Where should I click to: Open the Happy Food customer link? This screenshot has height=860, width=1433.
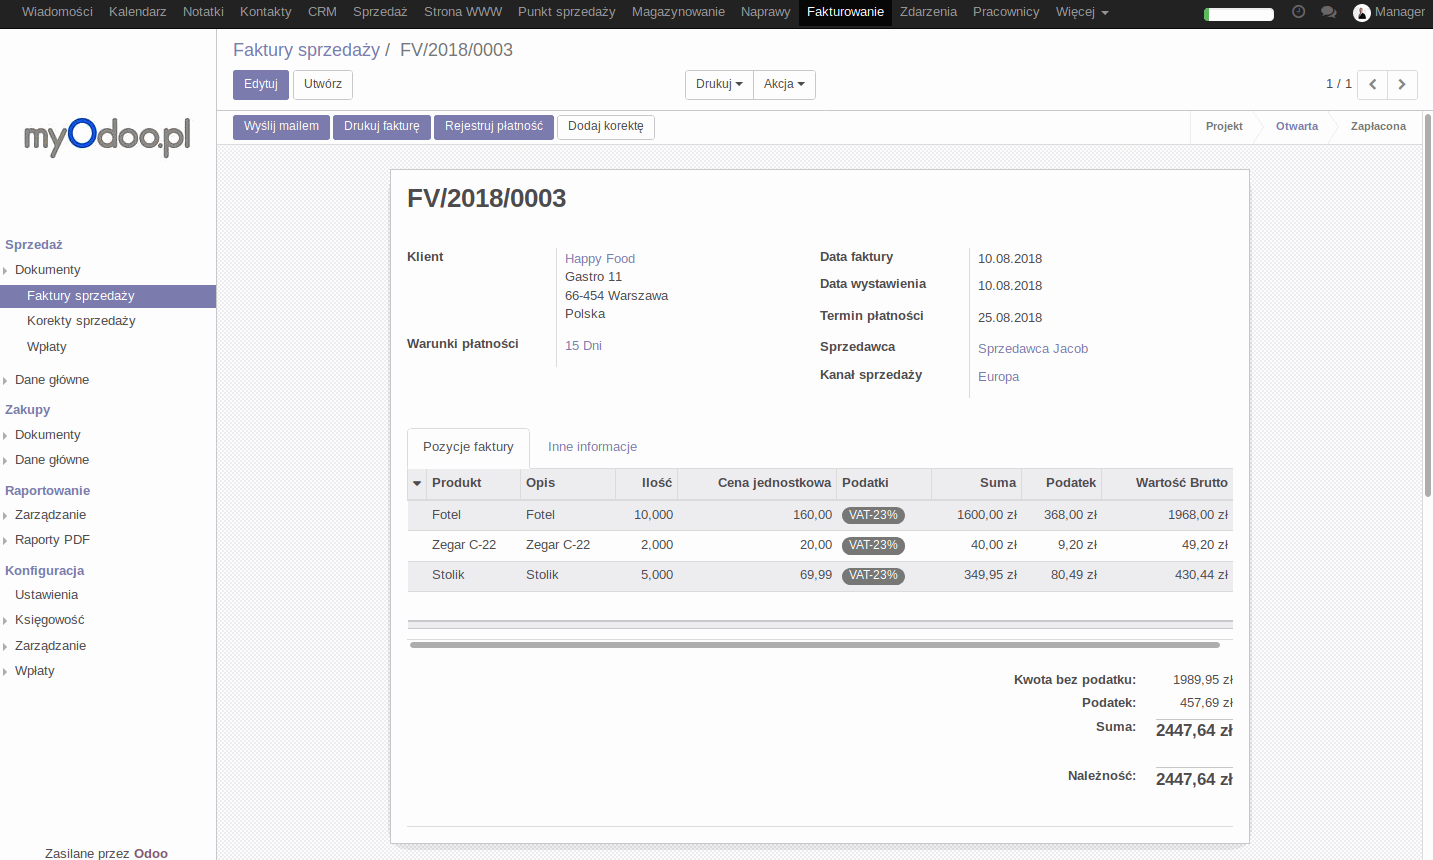600,259
